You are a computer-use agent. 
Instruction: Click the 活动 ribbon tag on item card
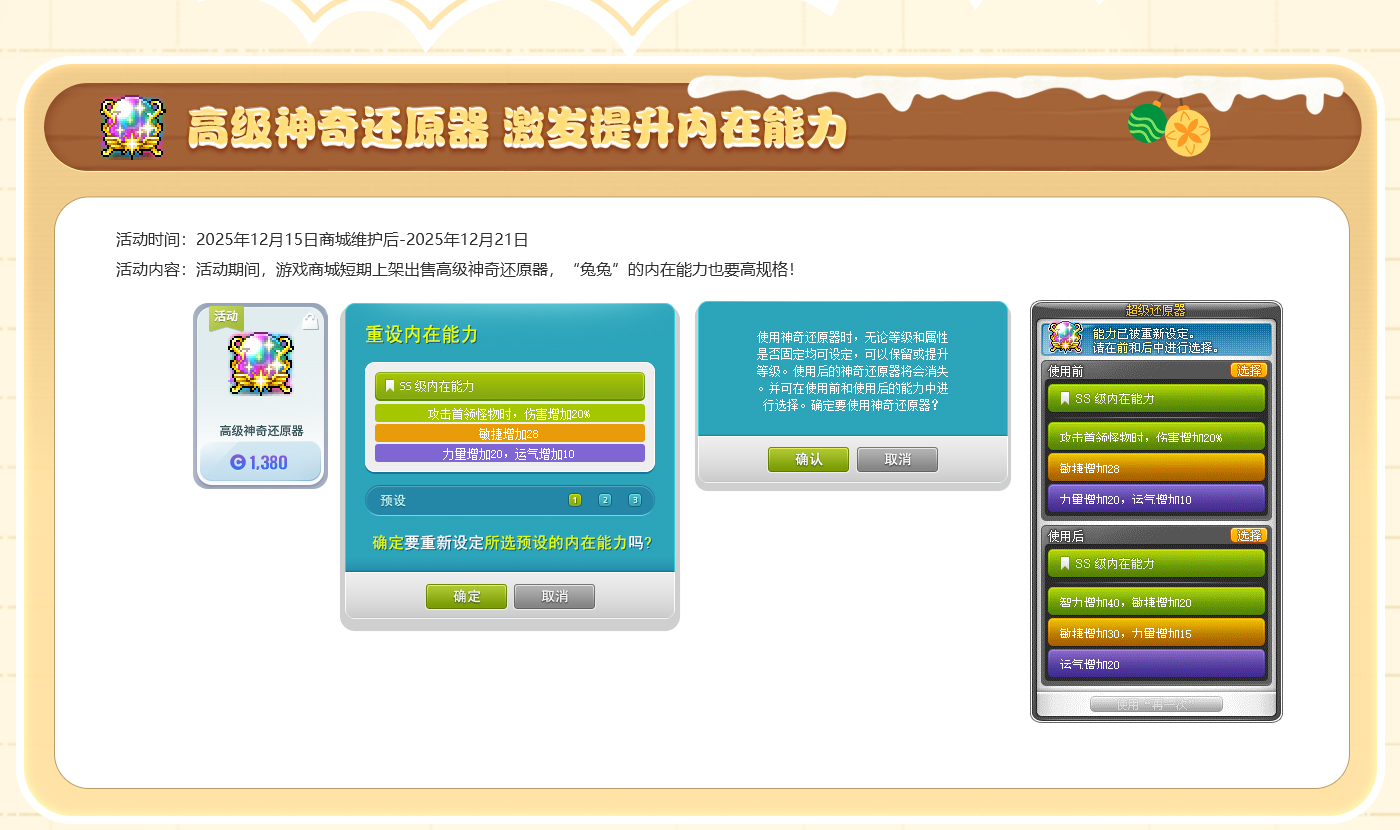coord(226,317)
